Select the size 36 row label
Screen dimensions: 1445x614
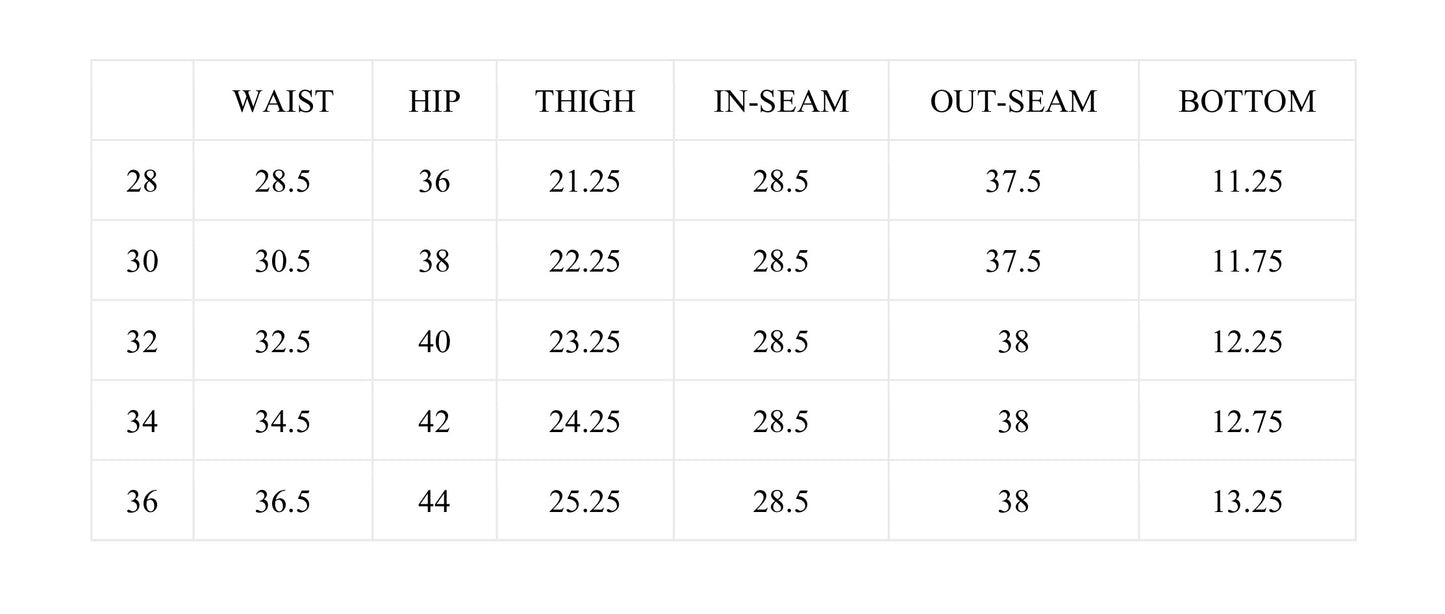[142, 502]
